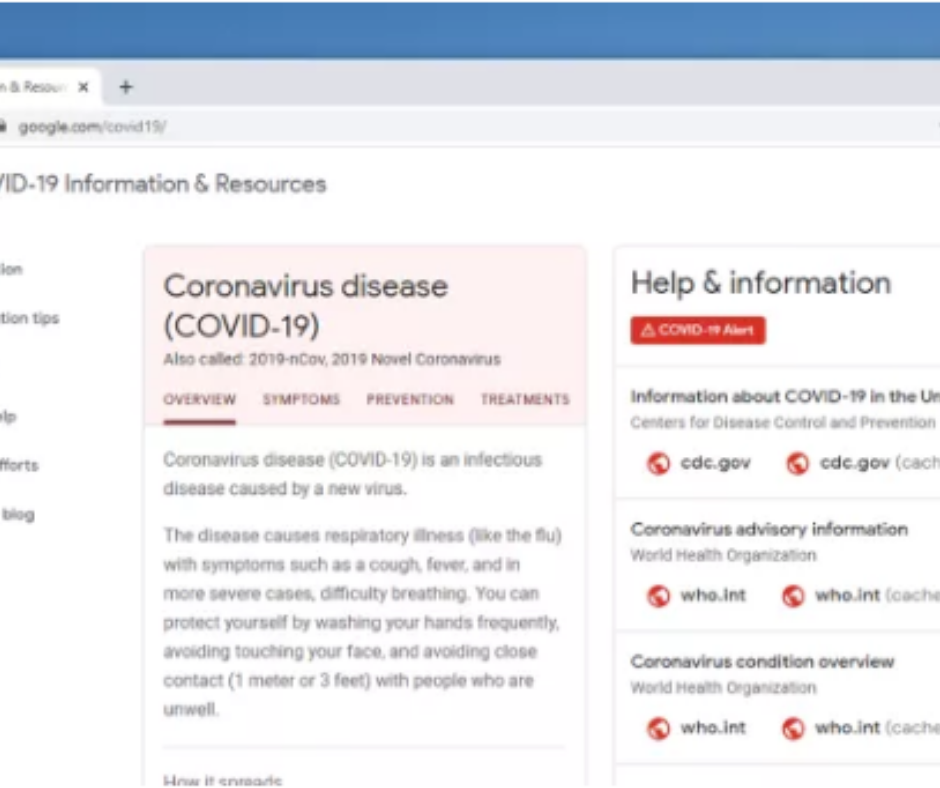Click World Health Organization under condition overview
Image resolution: width=940 pixels, height=788 pixels.
click(723, 688)
